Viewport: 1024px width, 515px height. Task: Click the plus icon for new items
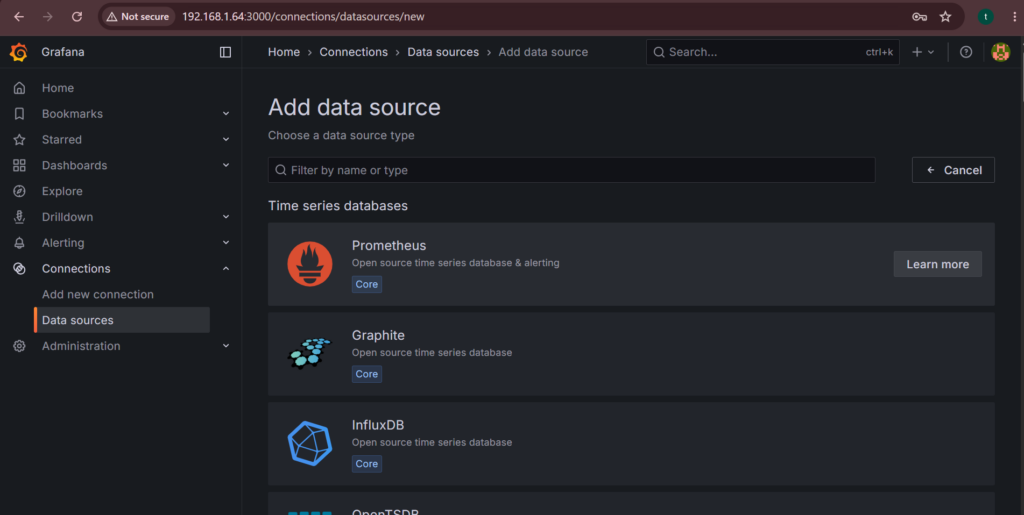(917, 52)
